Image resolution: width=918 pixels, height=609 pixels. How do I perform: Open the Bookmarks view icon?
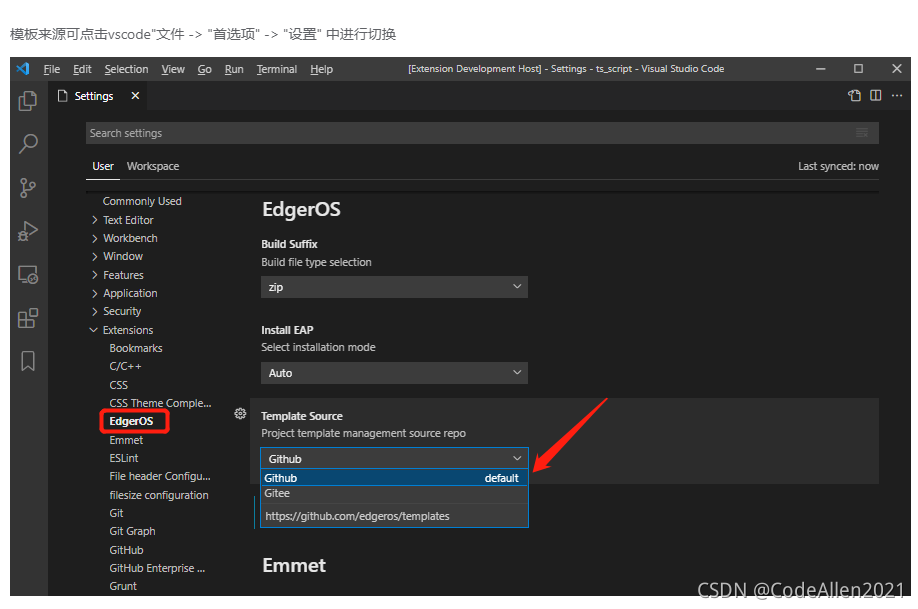tap(28, 361)
